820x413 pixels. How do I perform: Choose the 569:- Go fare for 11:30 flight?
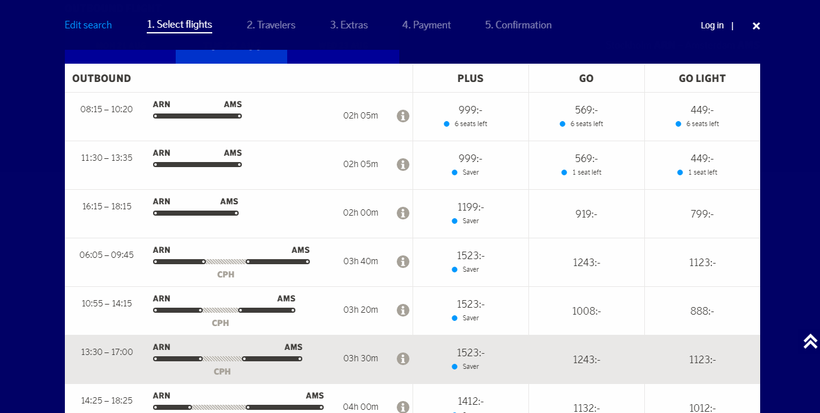586,158
